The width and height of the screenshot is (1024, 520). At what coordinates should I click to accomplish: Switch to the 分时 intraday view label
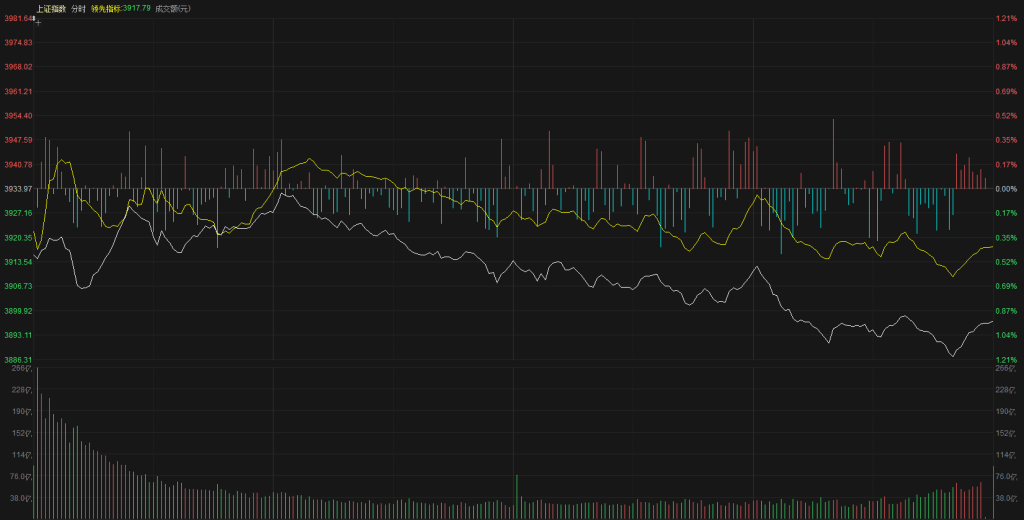click(78, 8)
